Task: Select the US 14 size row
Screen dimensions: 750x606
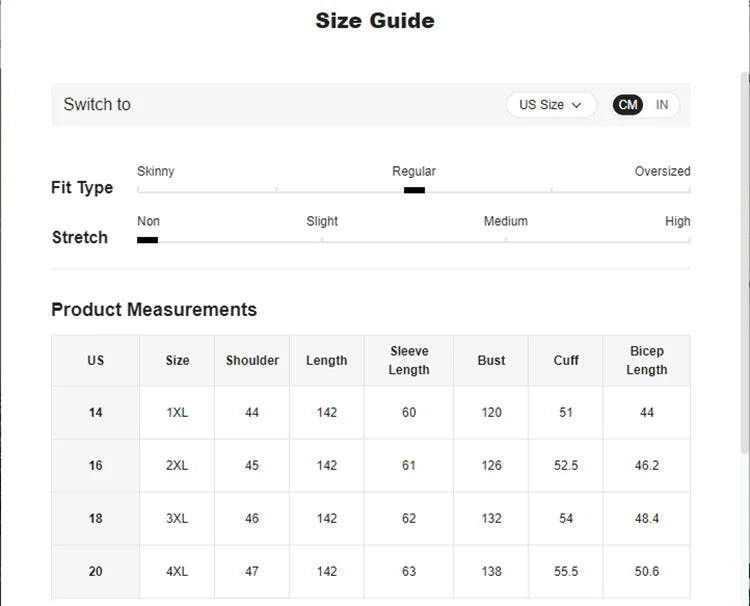Action: click(96, 413)
